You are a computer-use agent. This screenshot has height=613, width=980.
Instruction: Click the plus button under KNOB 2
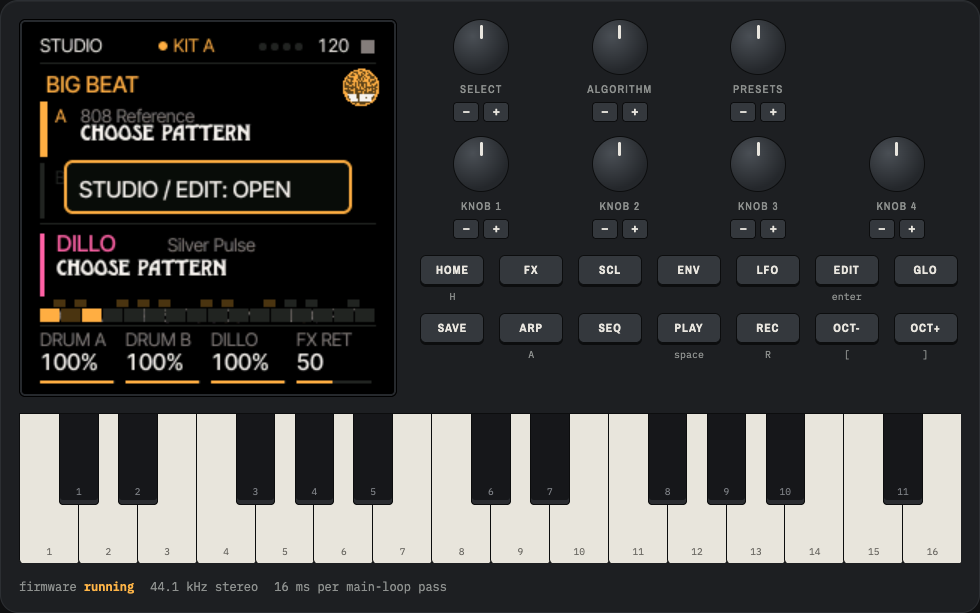[x=634, y=229]
